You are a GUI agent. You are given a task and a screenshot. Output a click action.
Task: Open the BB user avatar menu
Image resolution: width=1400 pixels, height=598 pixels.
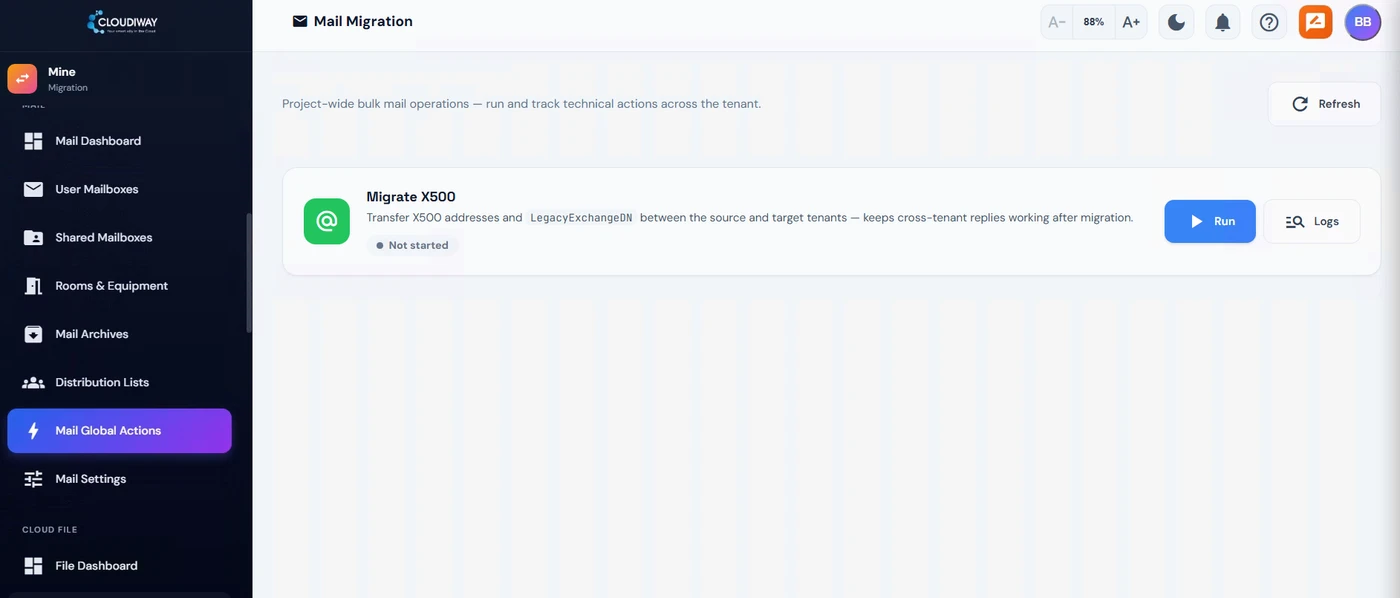click(x=1363, y=22)
